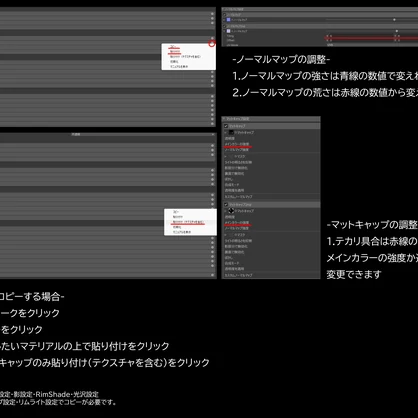
Task: Click the first メインカラーの強度 property
Action: 237,144
